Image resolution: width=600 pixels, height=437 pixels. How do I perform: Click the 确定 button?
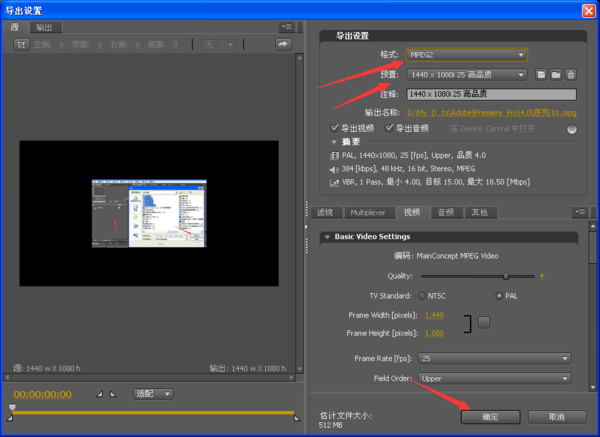click(x=490, y=416)
